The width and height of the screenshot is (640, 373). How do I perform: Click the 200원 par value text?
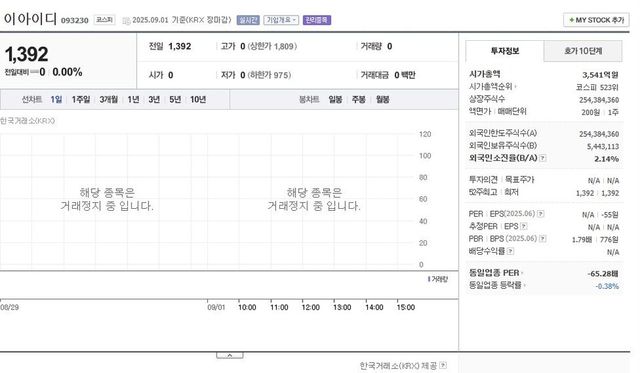[x=591, y=112]
